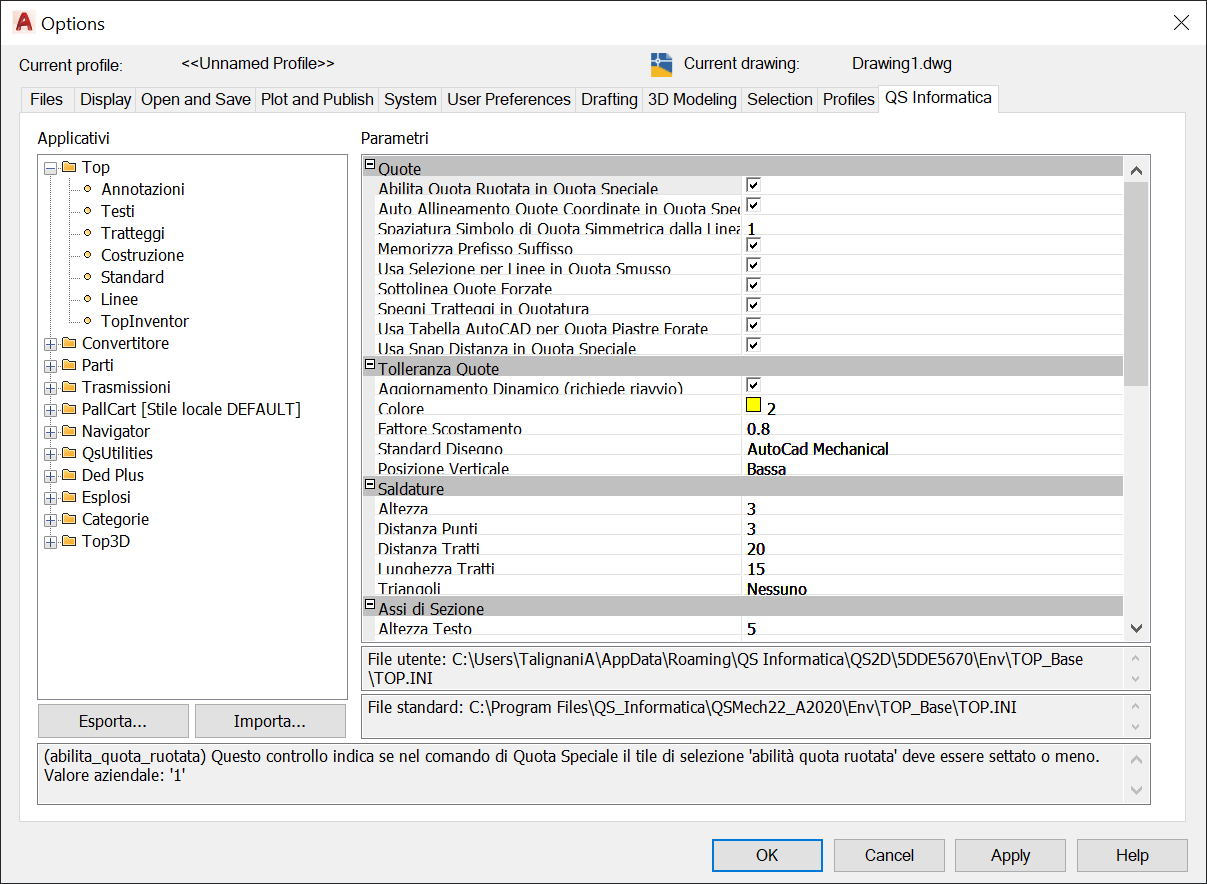1207x884 pixels.
Task: Click the Importa... button
Action: pos(269,721)
